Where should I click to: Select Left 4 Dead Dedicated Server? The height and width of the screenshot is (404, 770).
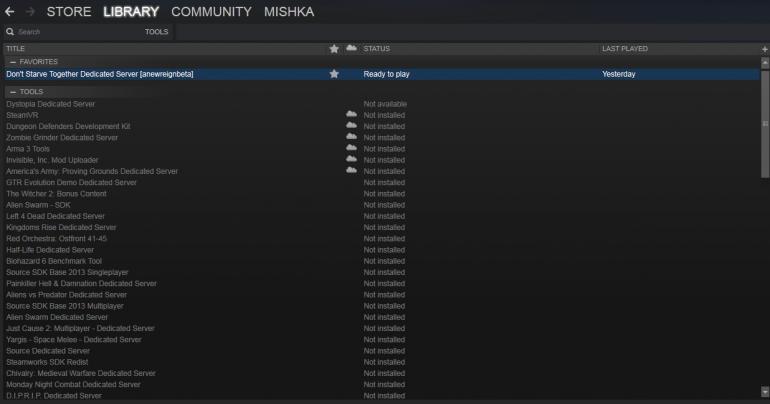click(54, 216)
